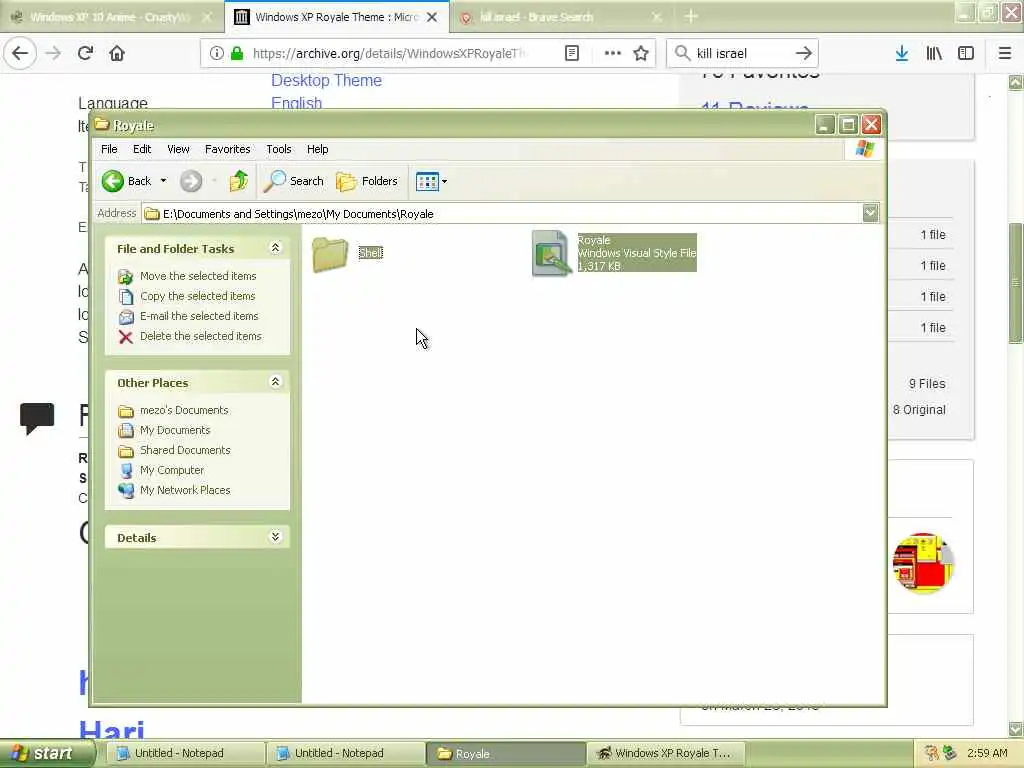Image resolution: width=1024 pixels, height=768 pixels.
Task: Click Delete the selected items
Action: click(200, 336)
